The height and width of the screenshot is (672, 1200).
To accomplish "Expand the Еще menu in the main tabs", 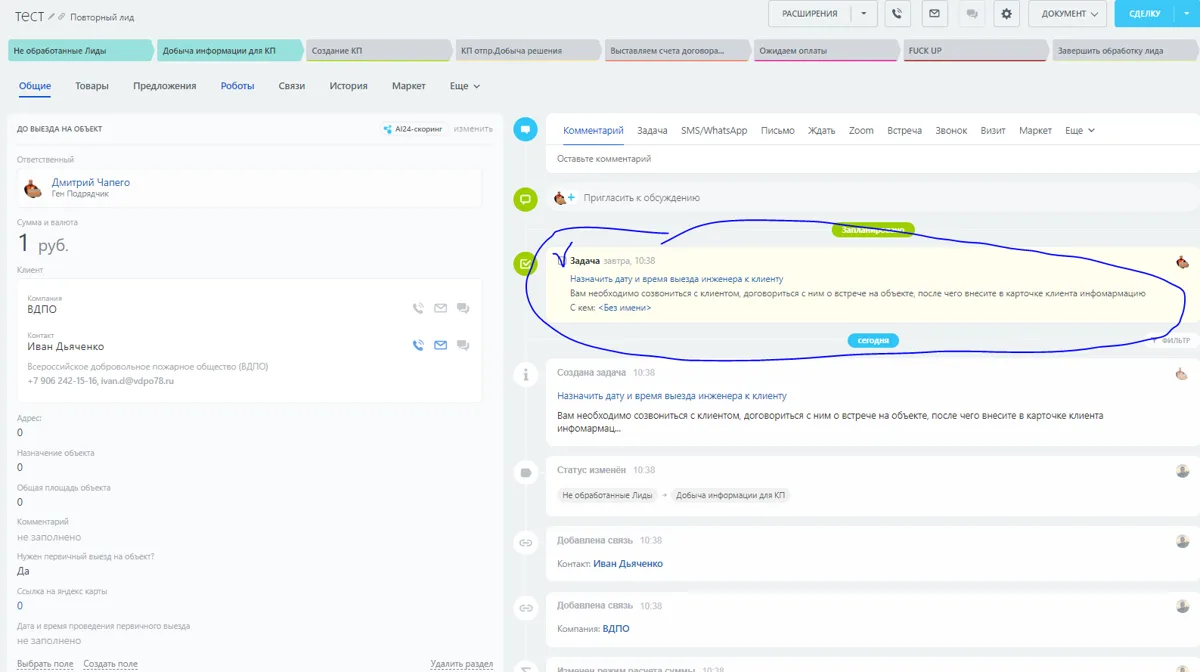I will tap(465, 86).
